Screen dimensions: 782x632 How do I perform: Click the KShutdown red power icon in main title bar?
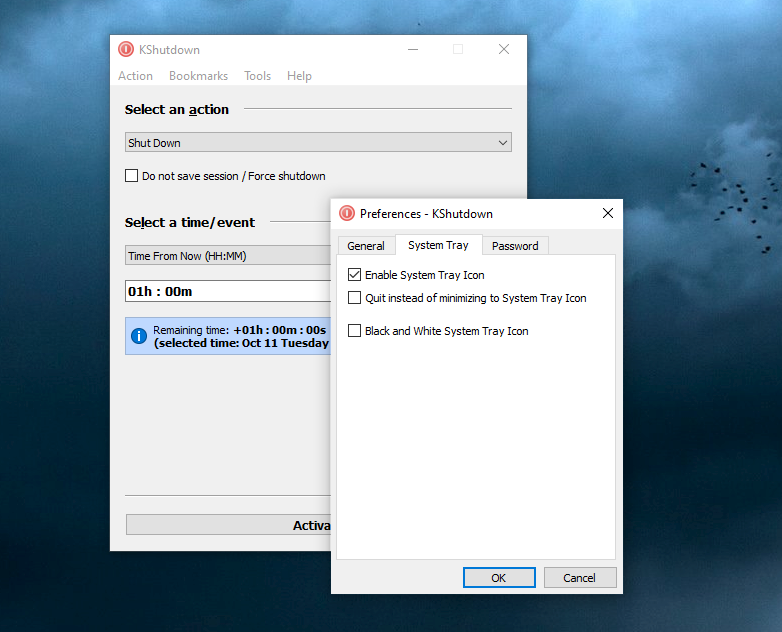(126, 49)
